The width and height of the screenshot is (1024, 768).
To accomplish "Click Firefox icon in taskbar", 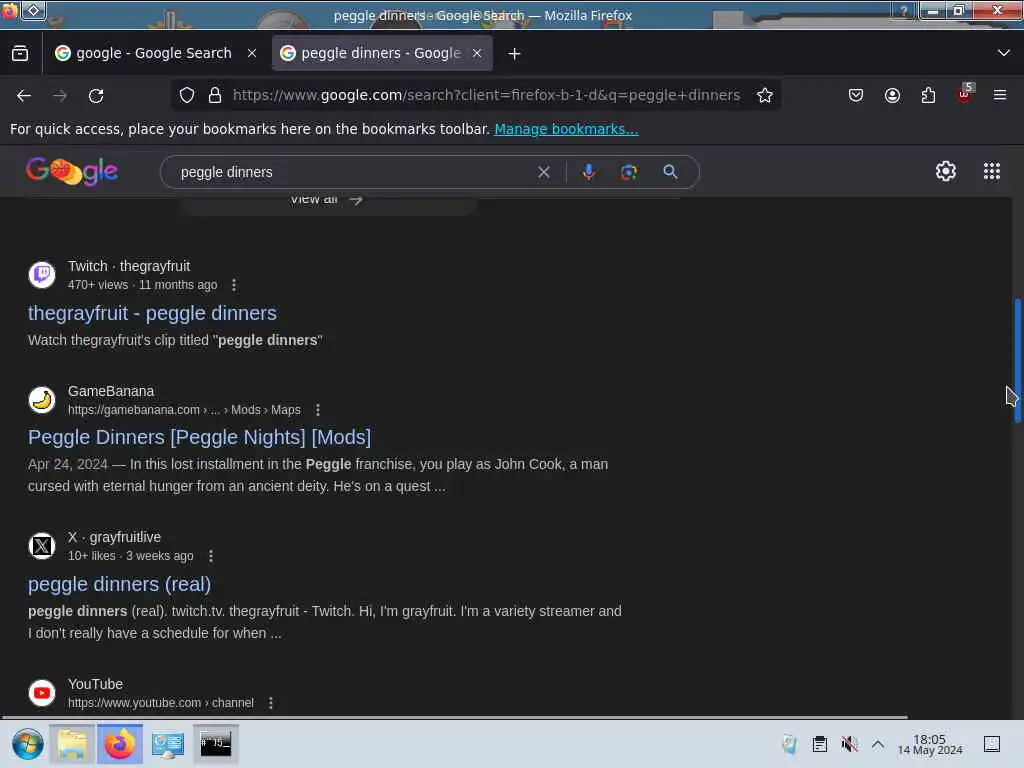I will point(120,744).
